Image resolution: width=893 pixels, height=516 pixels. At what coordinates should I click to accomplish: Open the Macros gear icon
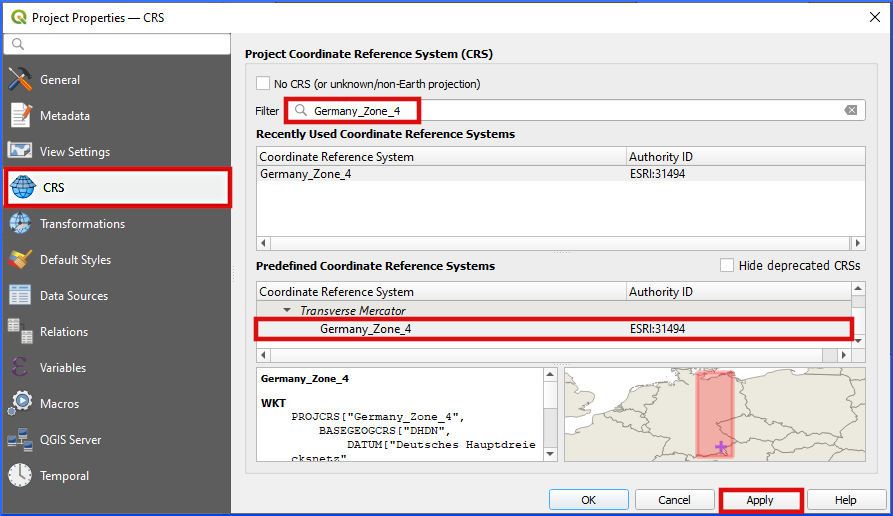tap(21, 403)
